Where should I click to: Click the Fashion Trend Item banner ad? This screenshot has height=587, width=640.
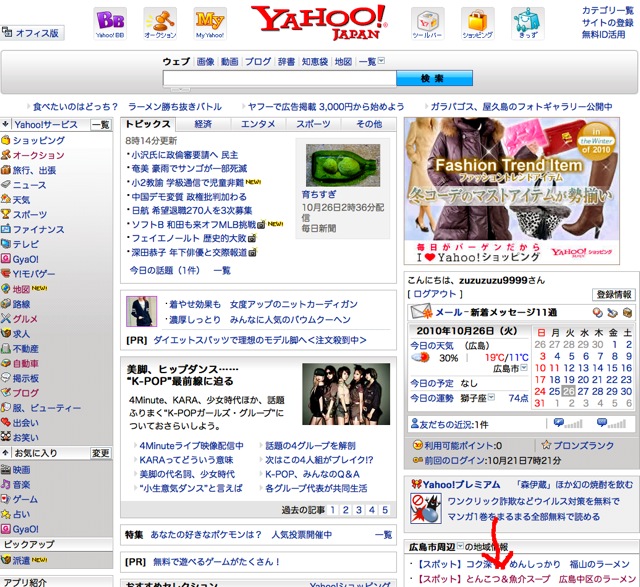coord(512,191)
